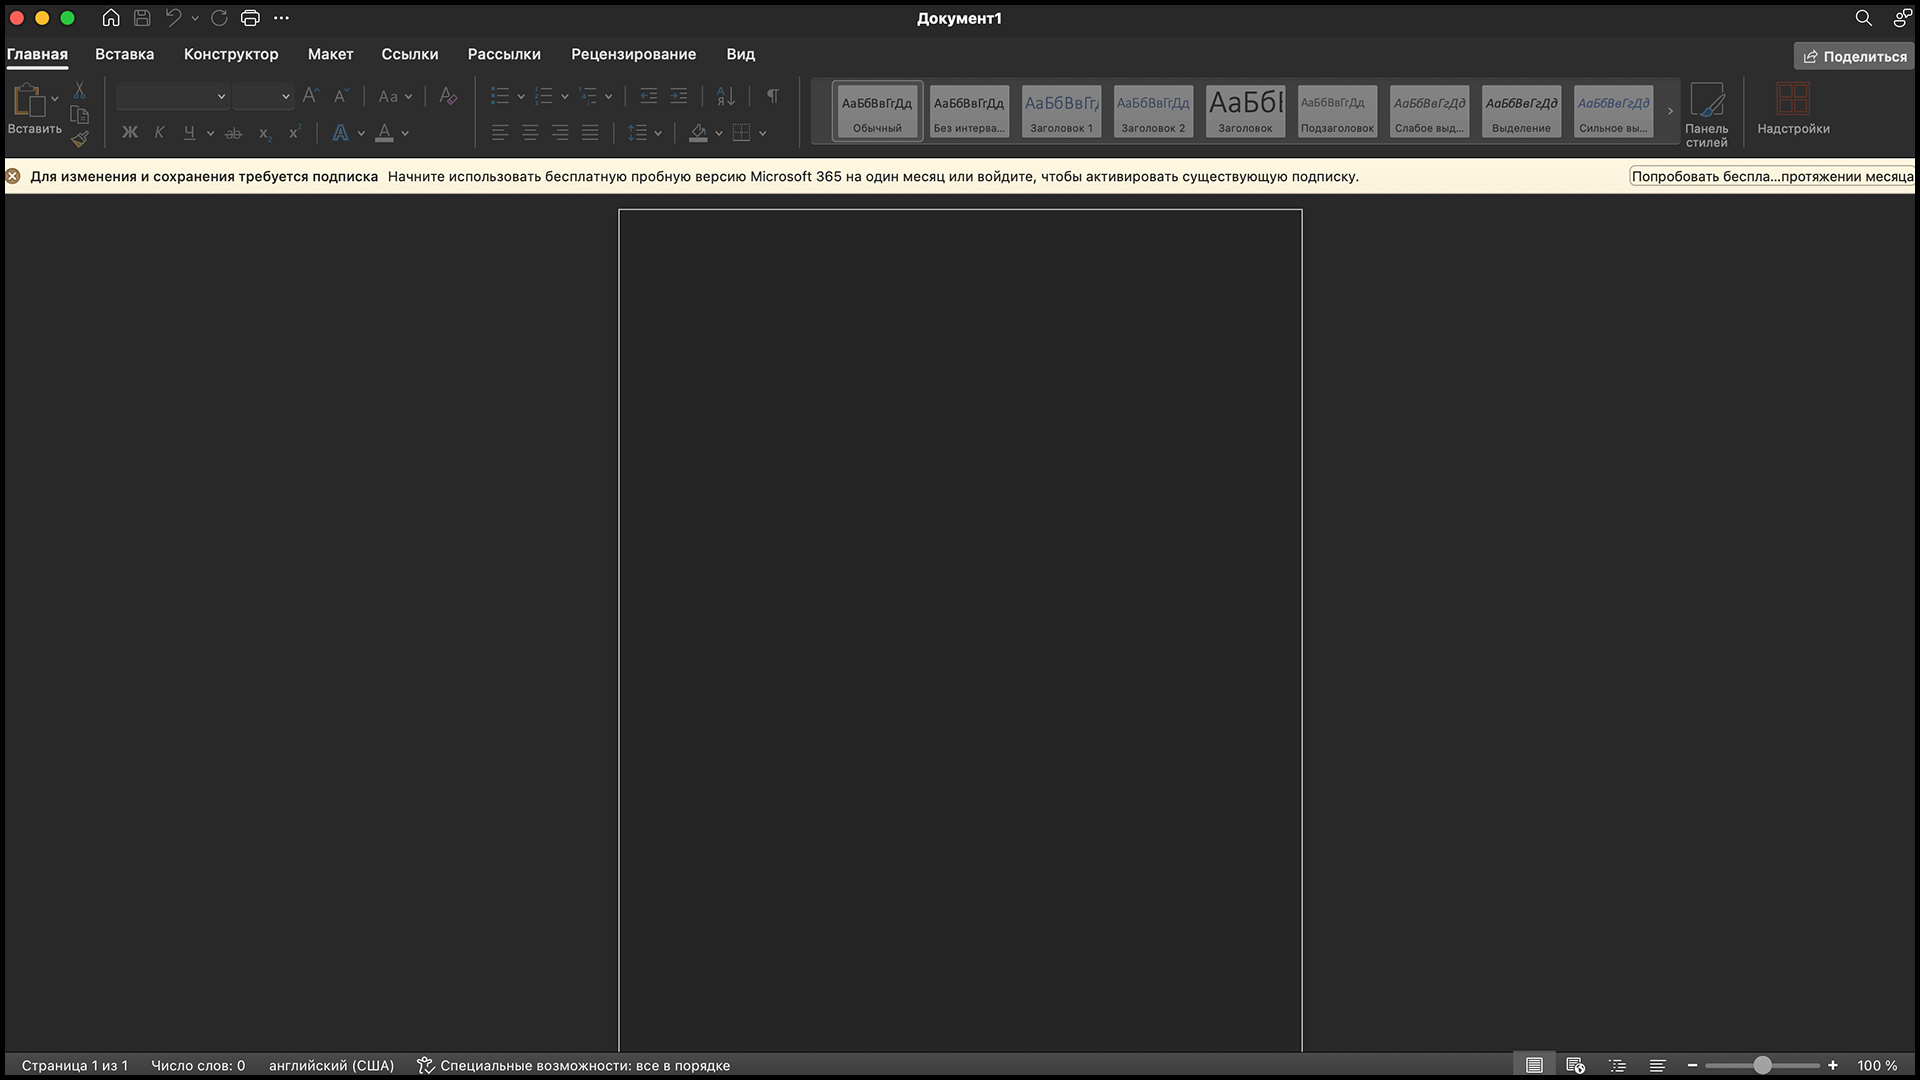Click the cut scissors icon
This screenshot has height=1080, width=1920.
pyautogui.click(x=80, y=90)
